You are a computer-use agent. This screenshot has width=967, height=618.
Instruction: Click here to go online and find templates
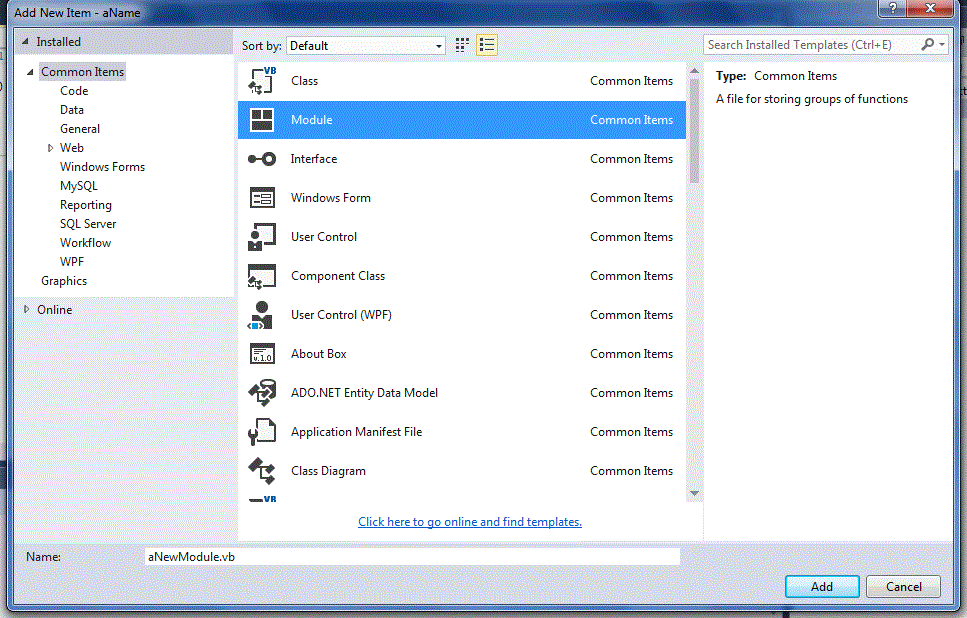pyautogui.click(x=469, y=521)
